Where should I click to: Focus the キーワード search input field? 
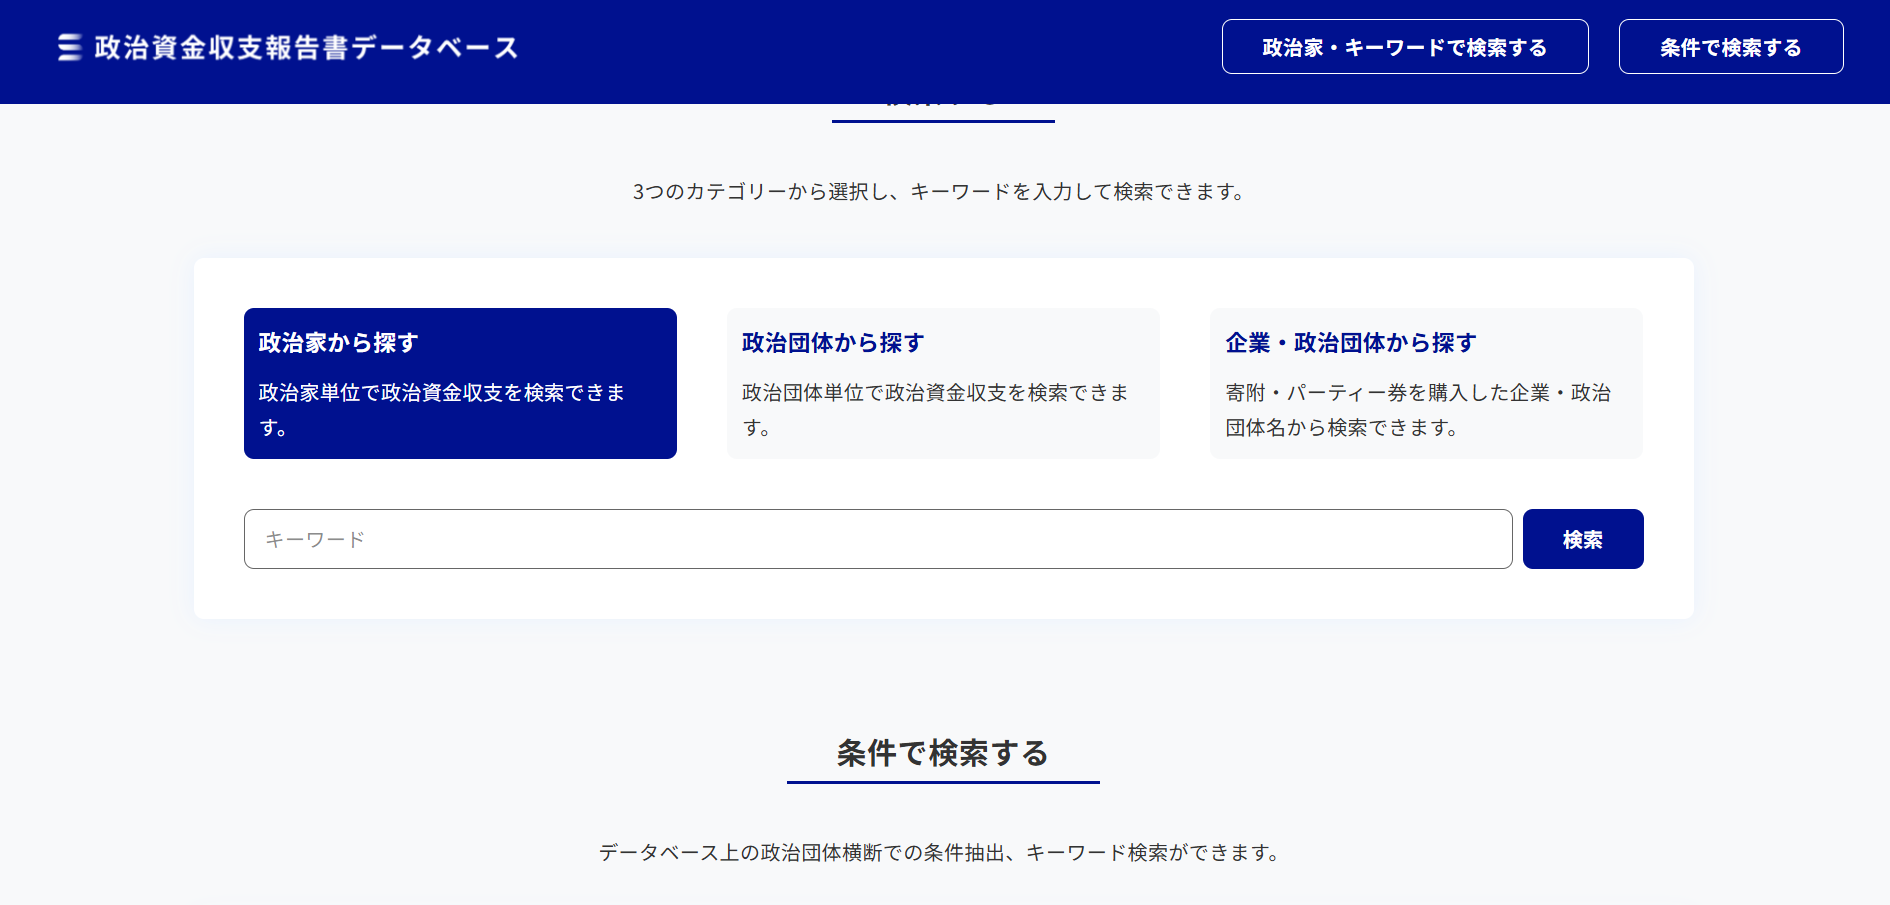click(x=877, y=539)
